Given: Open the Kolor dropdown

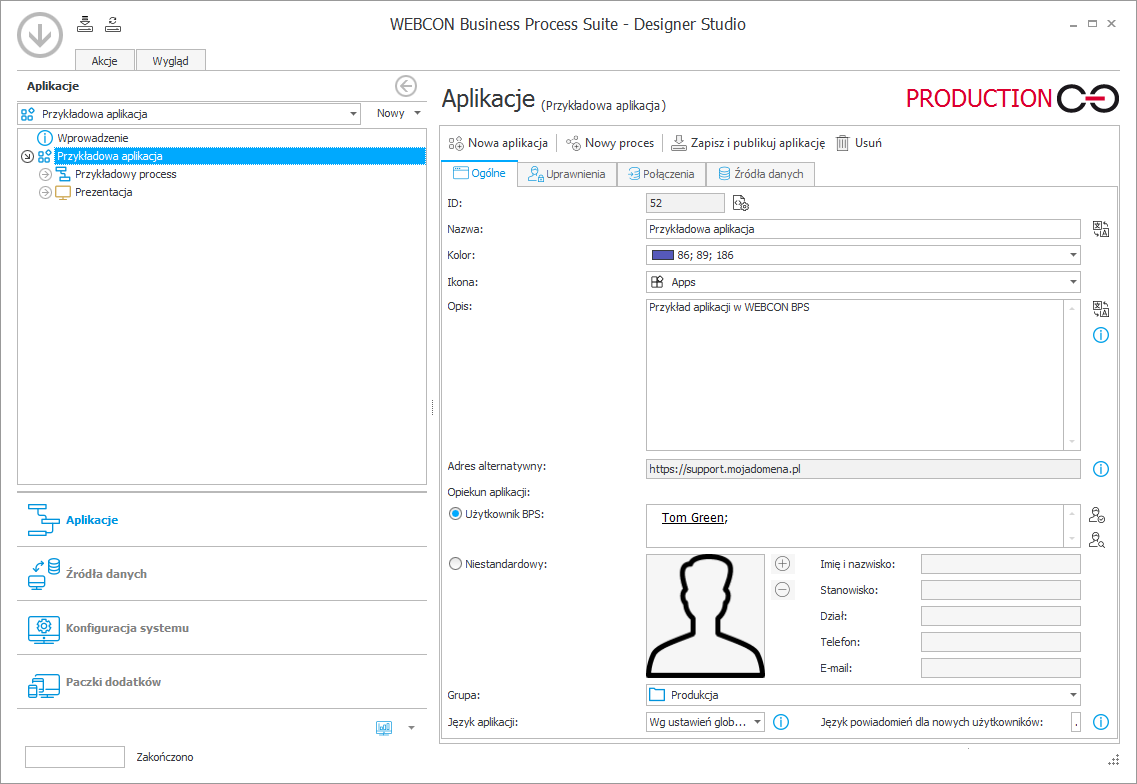Looking at the screenshot, I should click(1073, 255).
